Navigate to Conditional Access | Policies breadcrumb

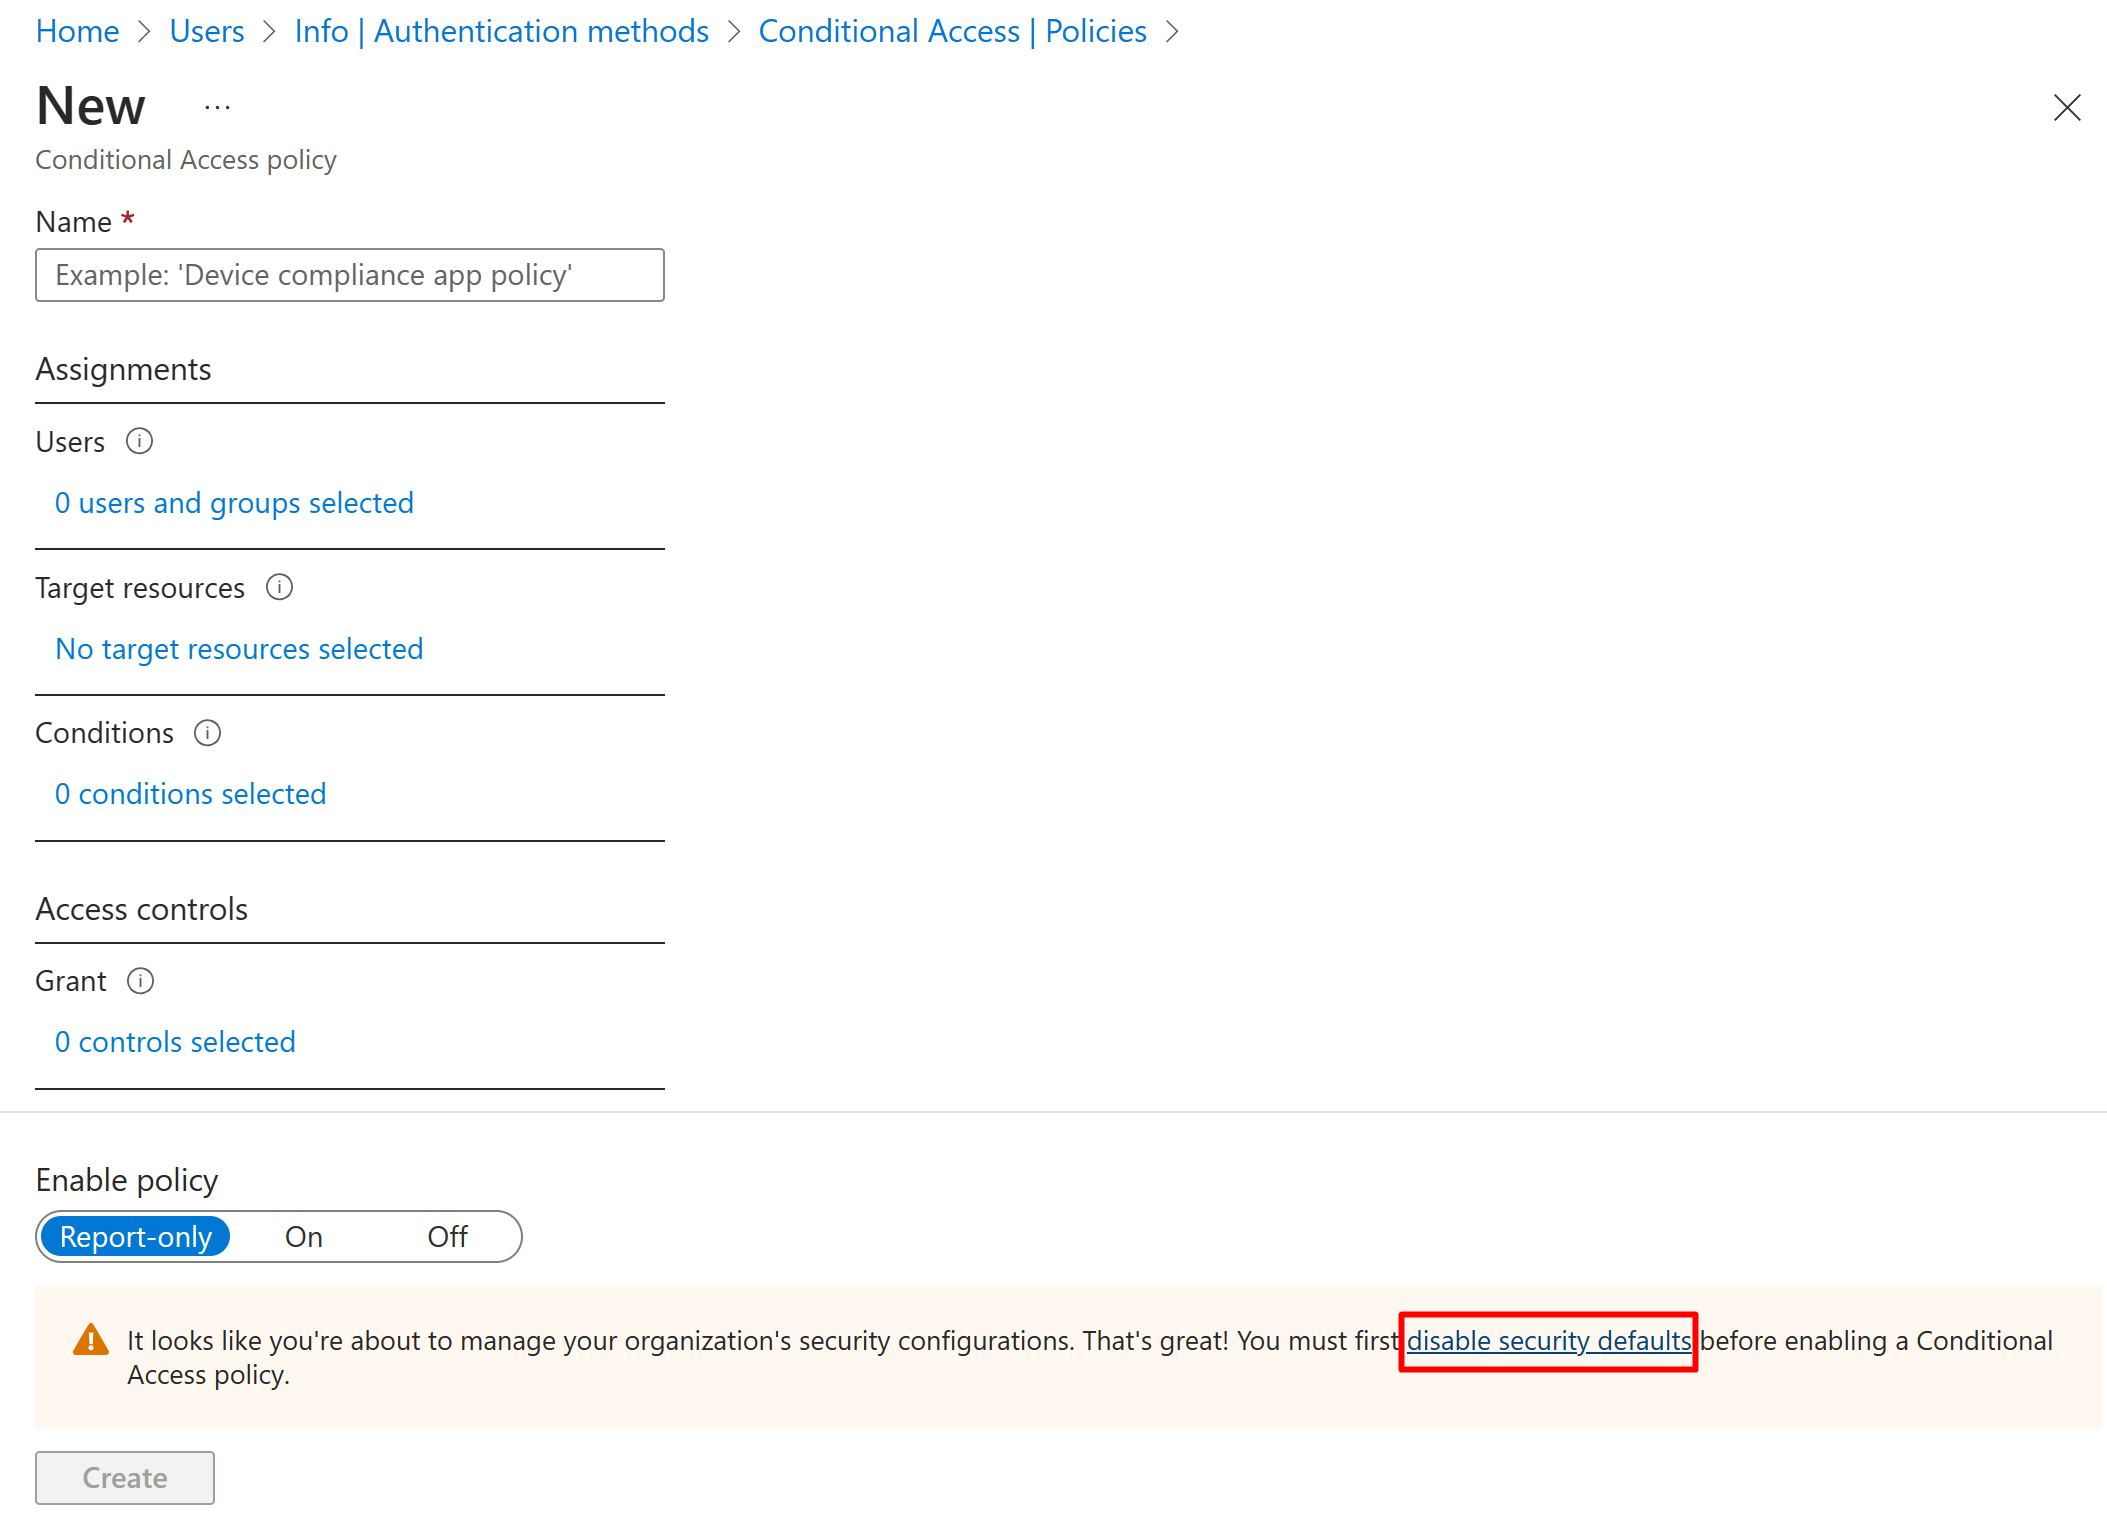pos(952,31)
